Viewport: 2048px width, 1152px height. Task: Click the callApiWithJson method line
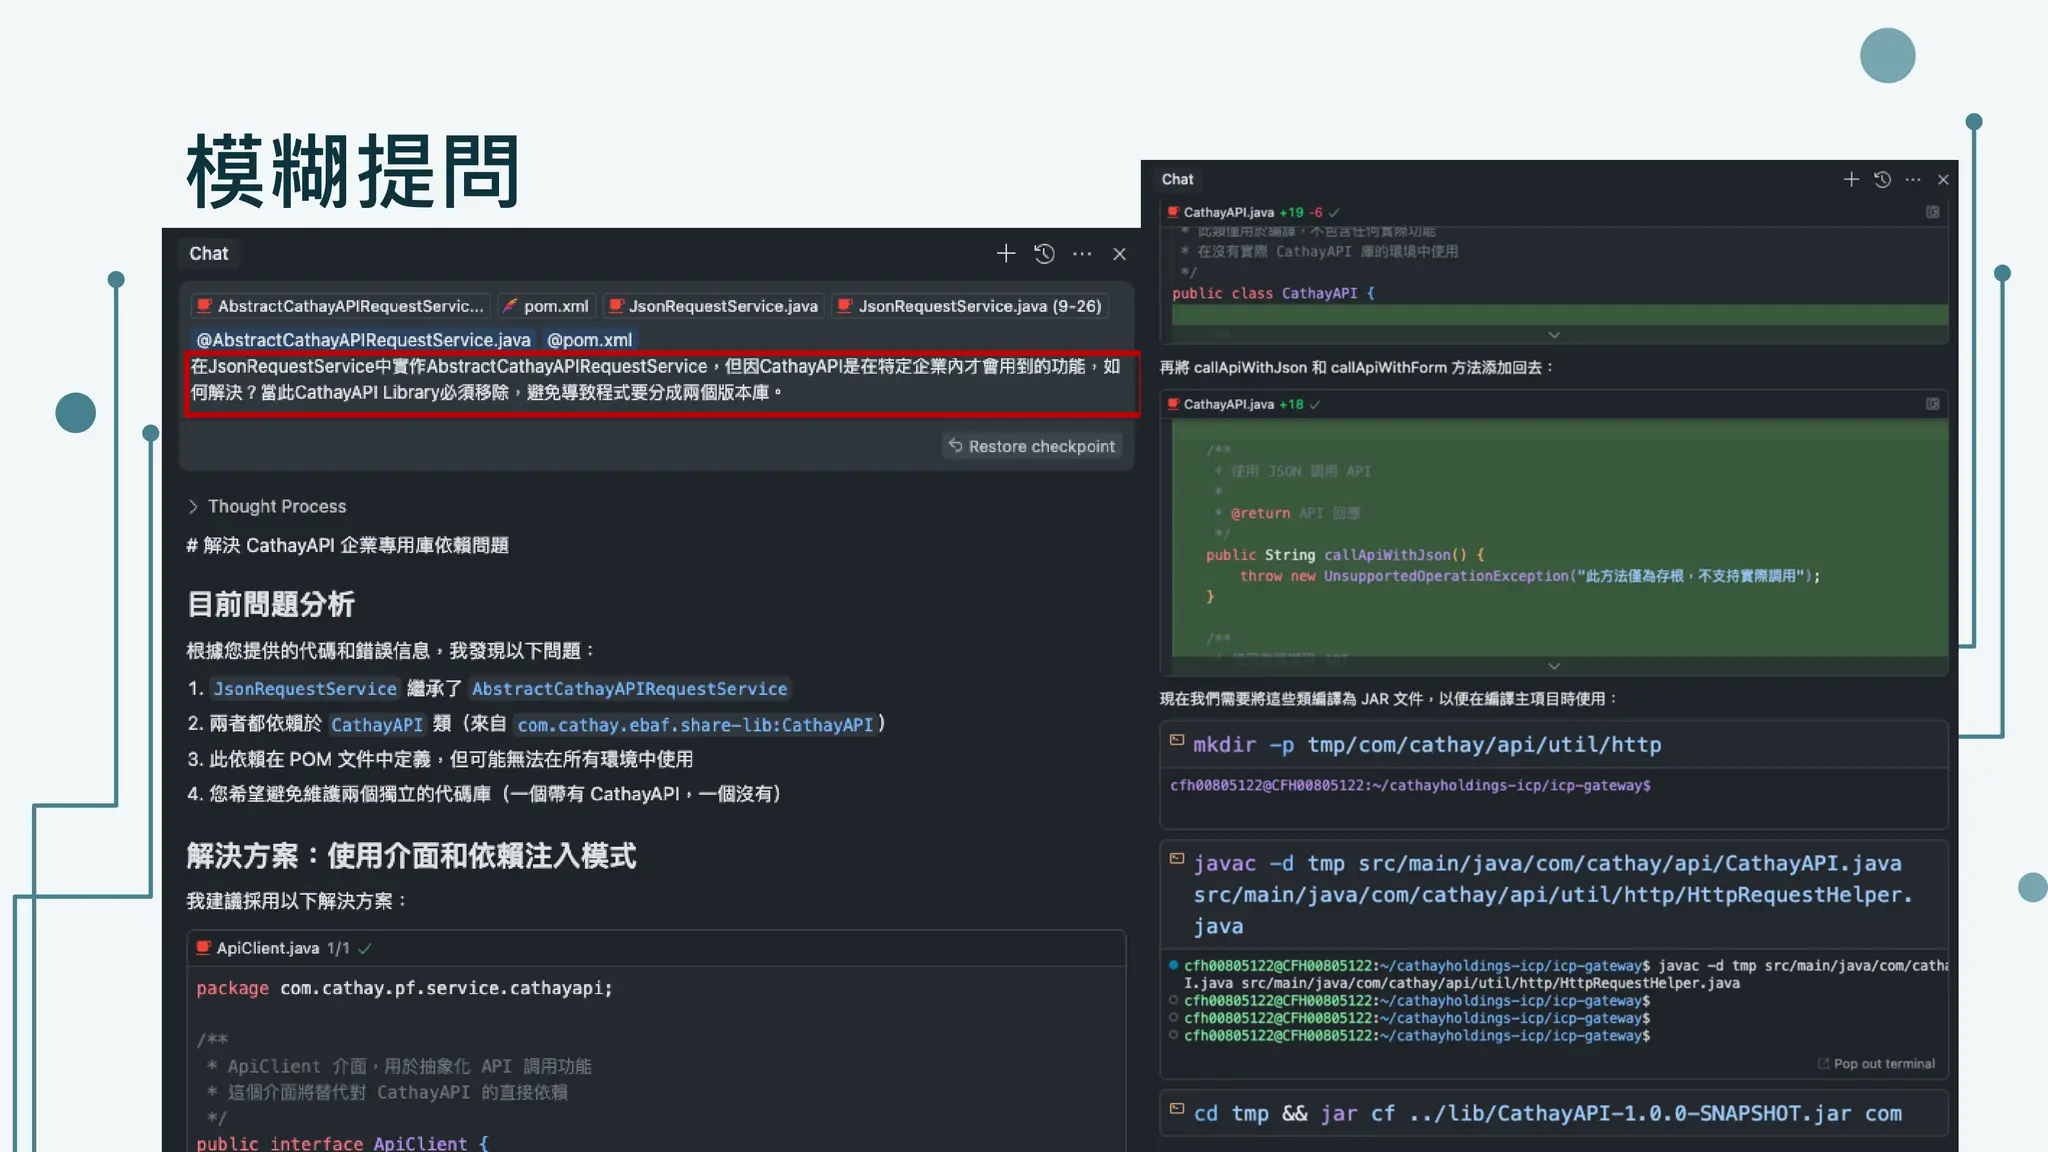click(x=1345, y=555)
